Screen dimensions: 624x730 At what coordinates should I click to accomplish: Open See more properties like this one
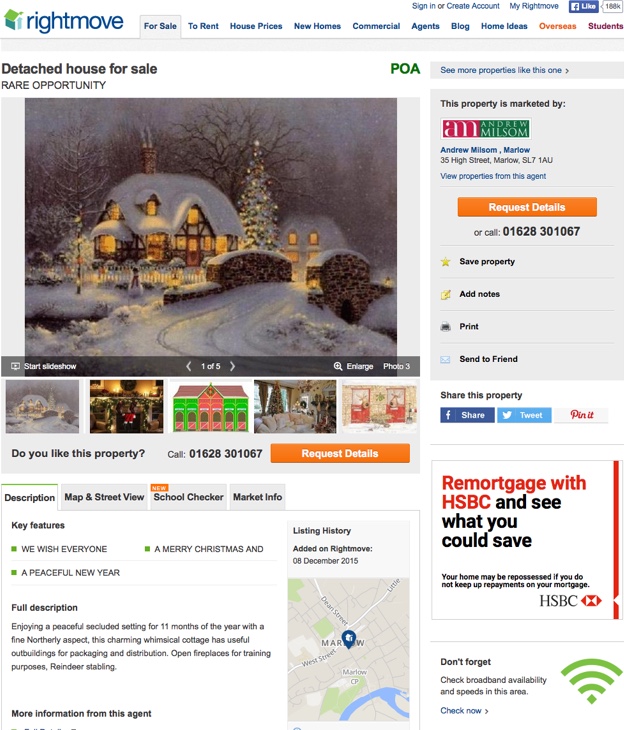[x=504, y=70]
